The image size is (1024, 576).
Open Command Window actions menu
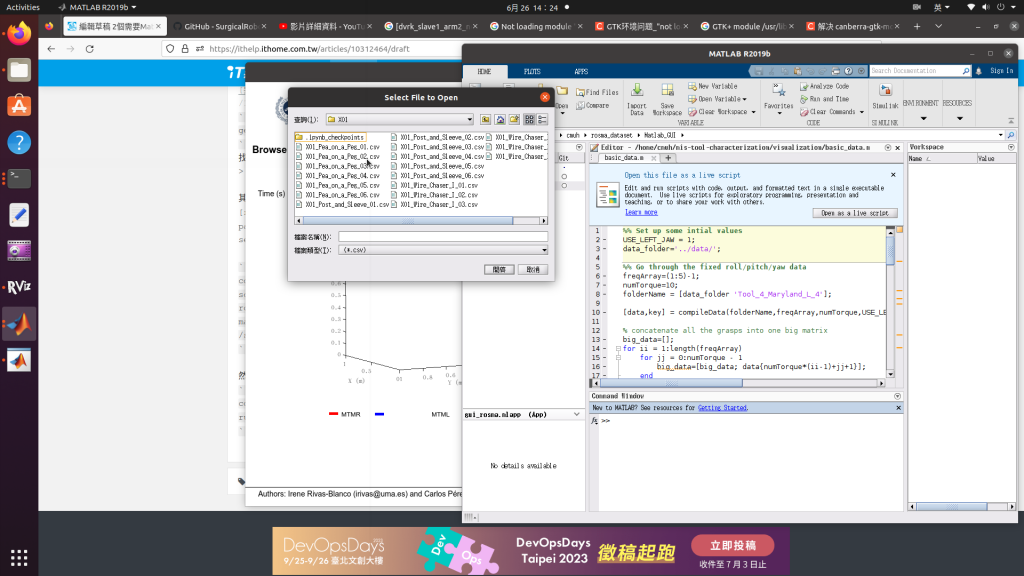[x=897, y=396]
